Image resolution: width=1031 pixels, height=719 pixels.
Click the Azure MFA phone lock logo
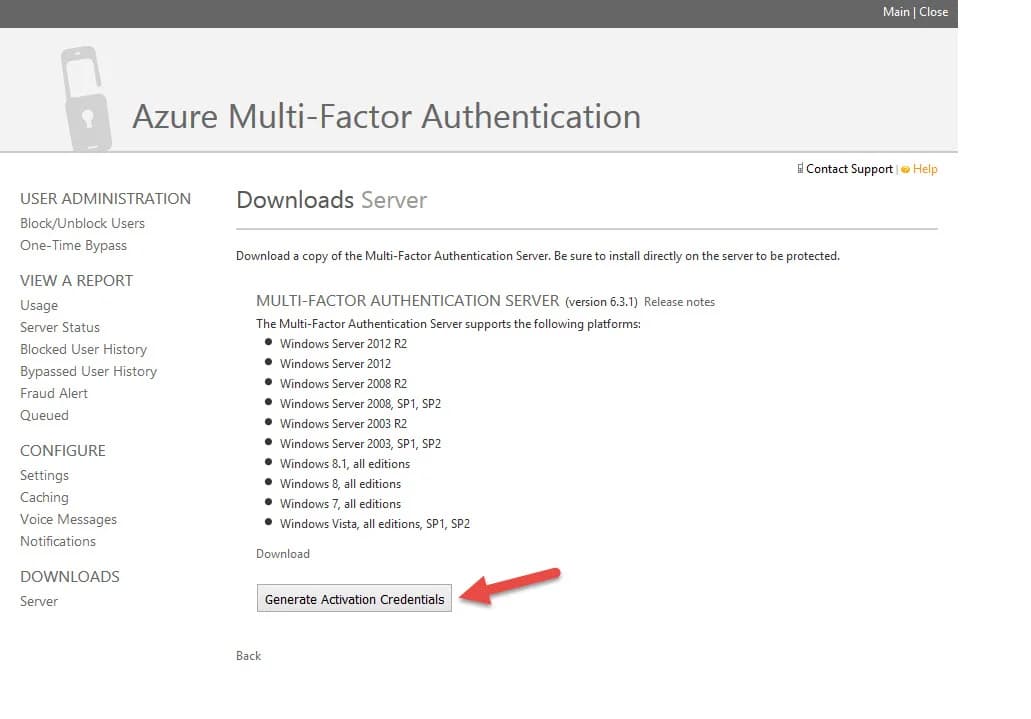click(x=86, y=99)
